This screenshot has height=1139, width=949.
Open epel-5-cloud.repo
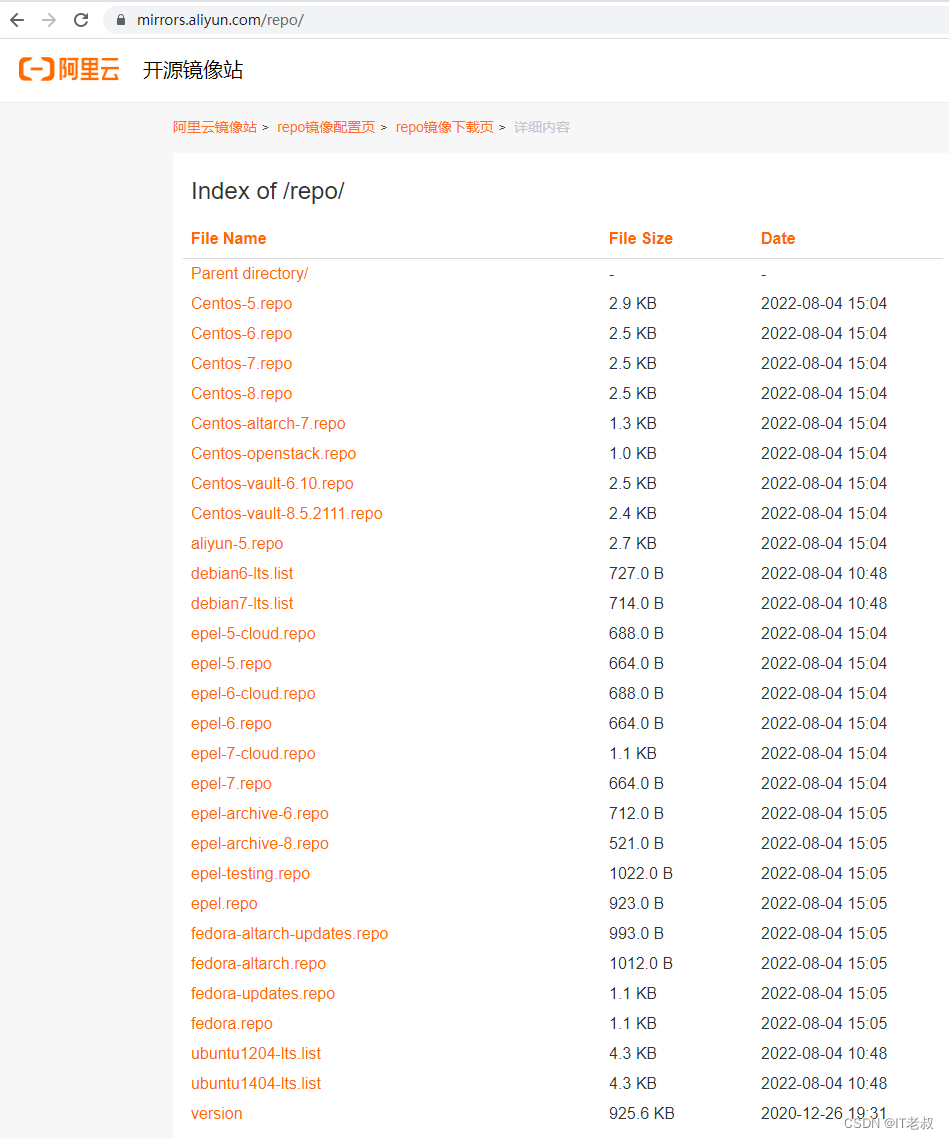[x=253, y=633]
